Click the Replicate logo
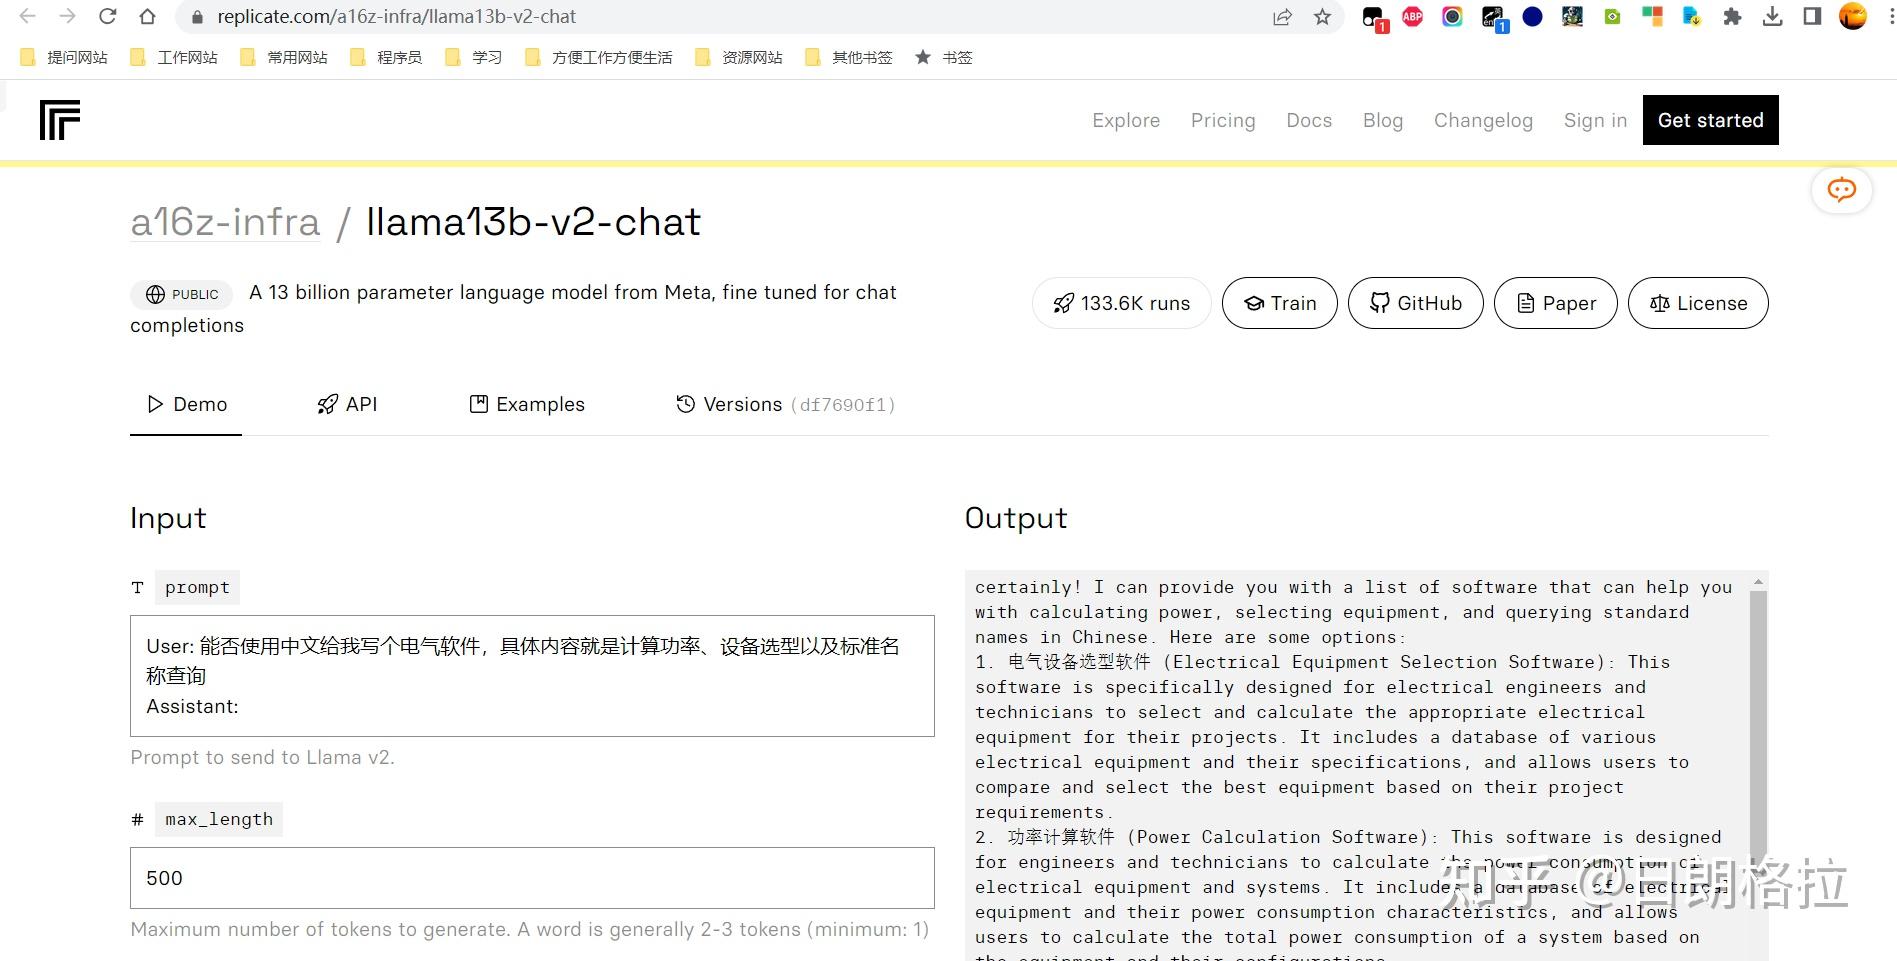The width and height of the screenshot is (1897, 961). click(x=60, y=120)
